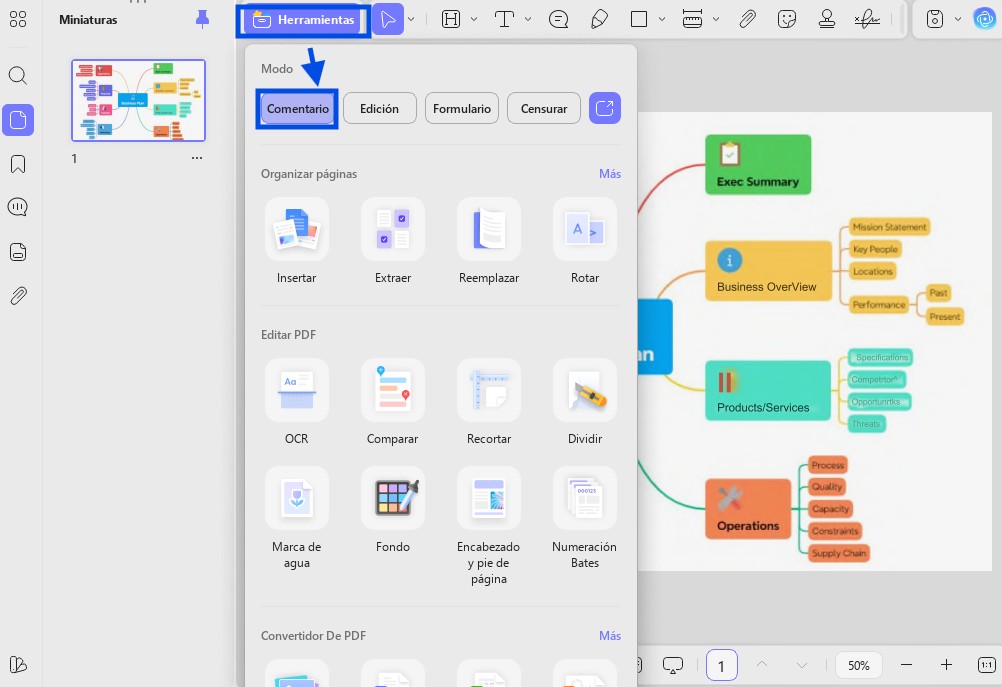Unpin the Miniaturas panel

click(202, 20)
